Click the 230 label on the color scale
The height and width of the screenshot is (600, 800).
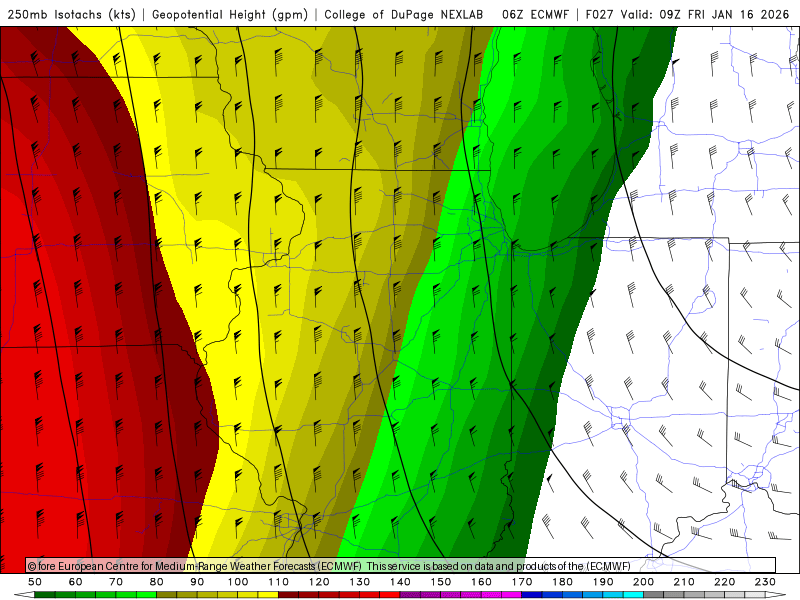pos(765,582)
